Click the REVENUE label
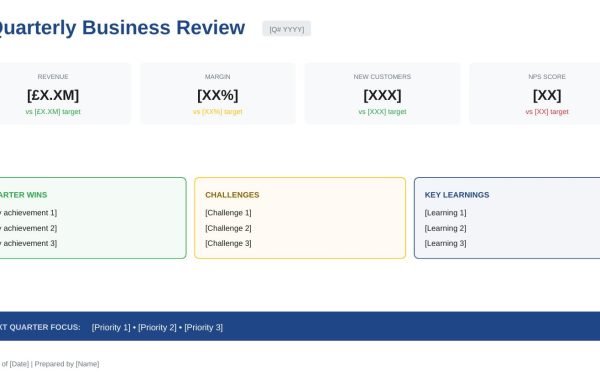 (x=53, y=77)
